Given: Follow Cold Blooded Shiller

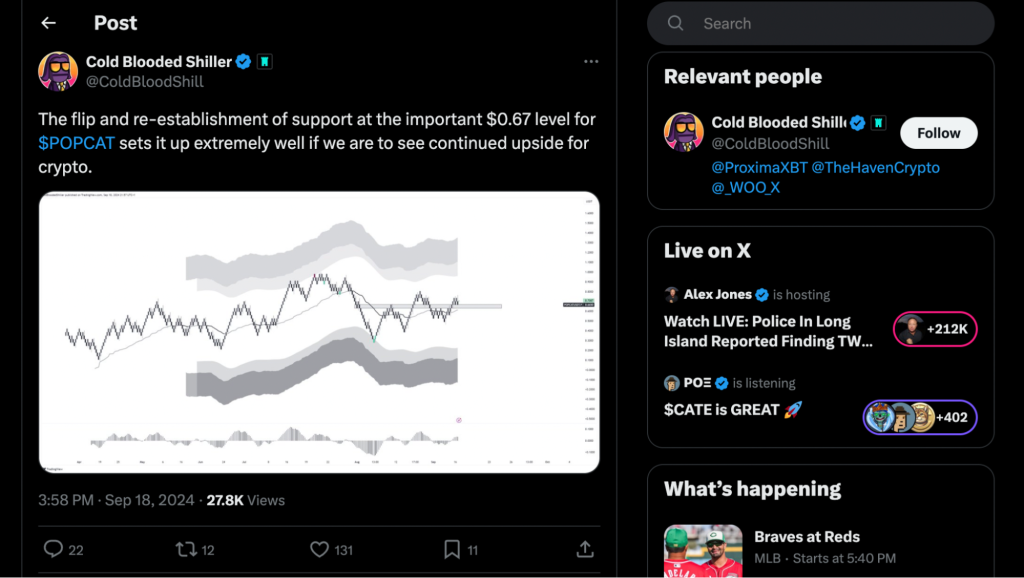Looking at the screenshot, I should pyautogui.click(x=938, y=133).
